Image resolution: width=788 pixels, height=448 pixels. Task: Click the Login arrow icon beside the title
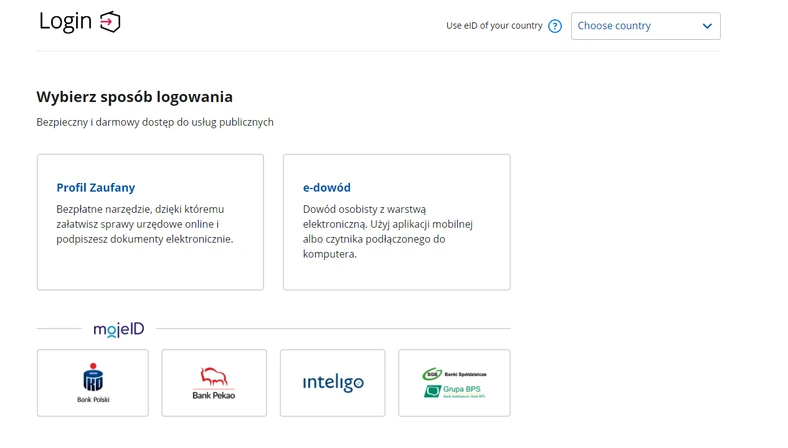click(x=110, y=22)
